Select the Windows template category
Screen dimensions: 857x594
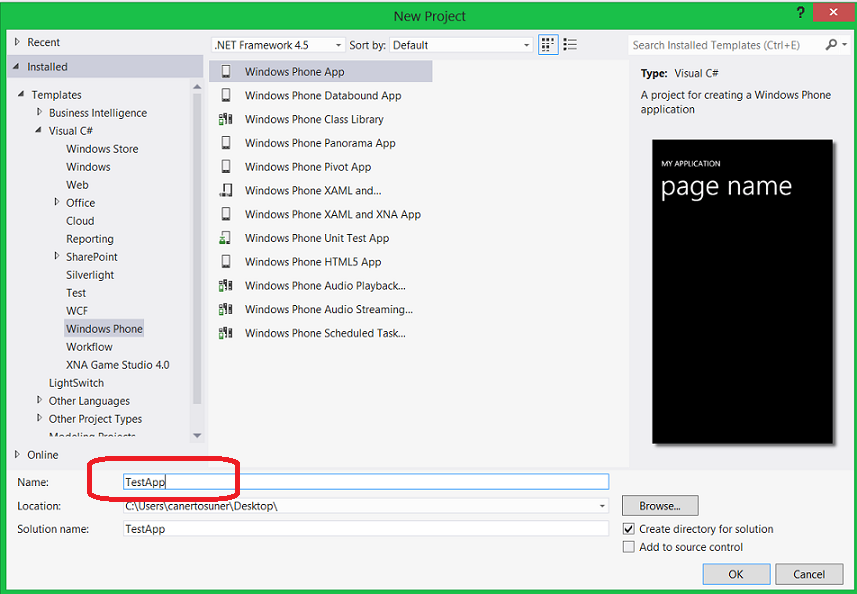click(x=88, y=167)
